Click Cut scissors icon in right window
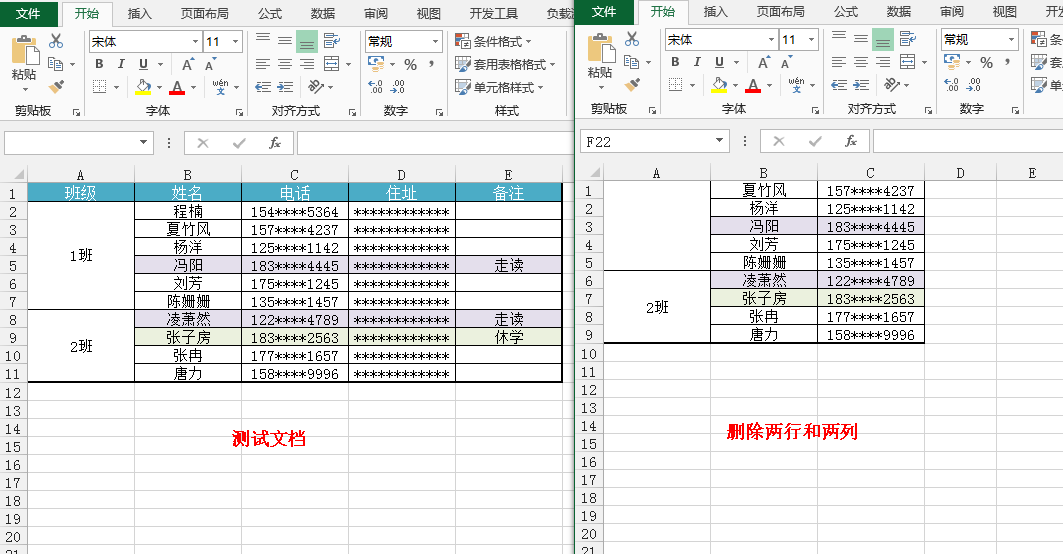 [632, 39]
